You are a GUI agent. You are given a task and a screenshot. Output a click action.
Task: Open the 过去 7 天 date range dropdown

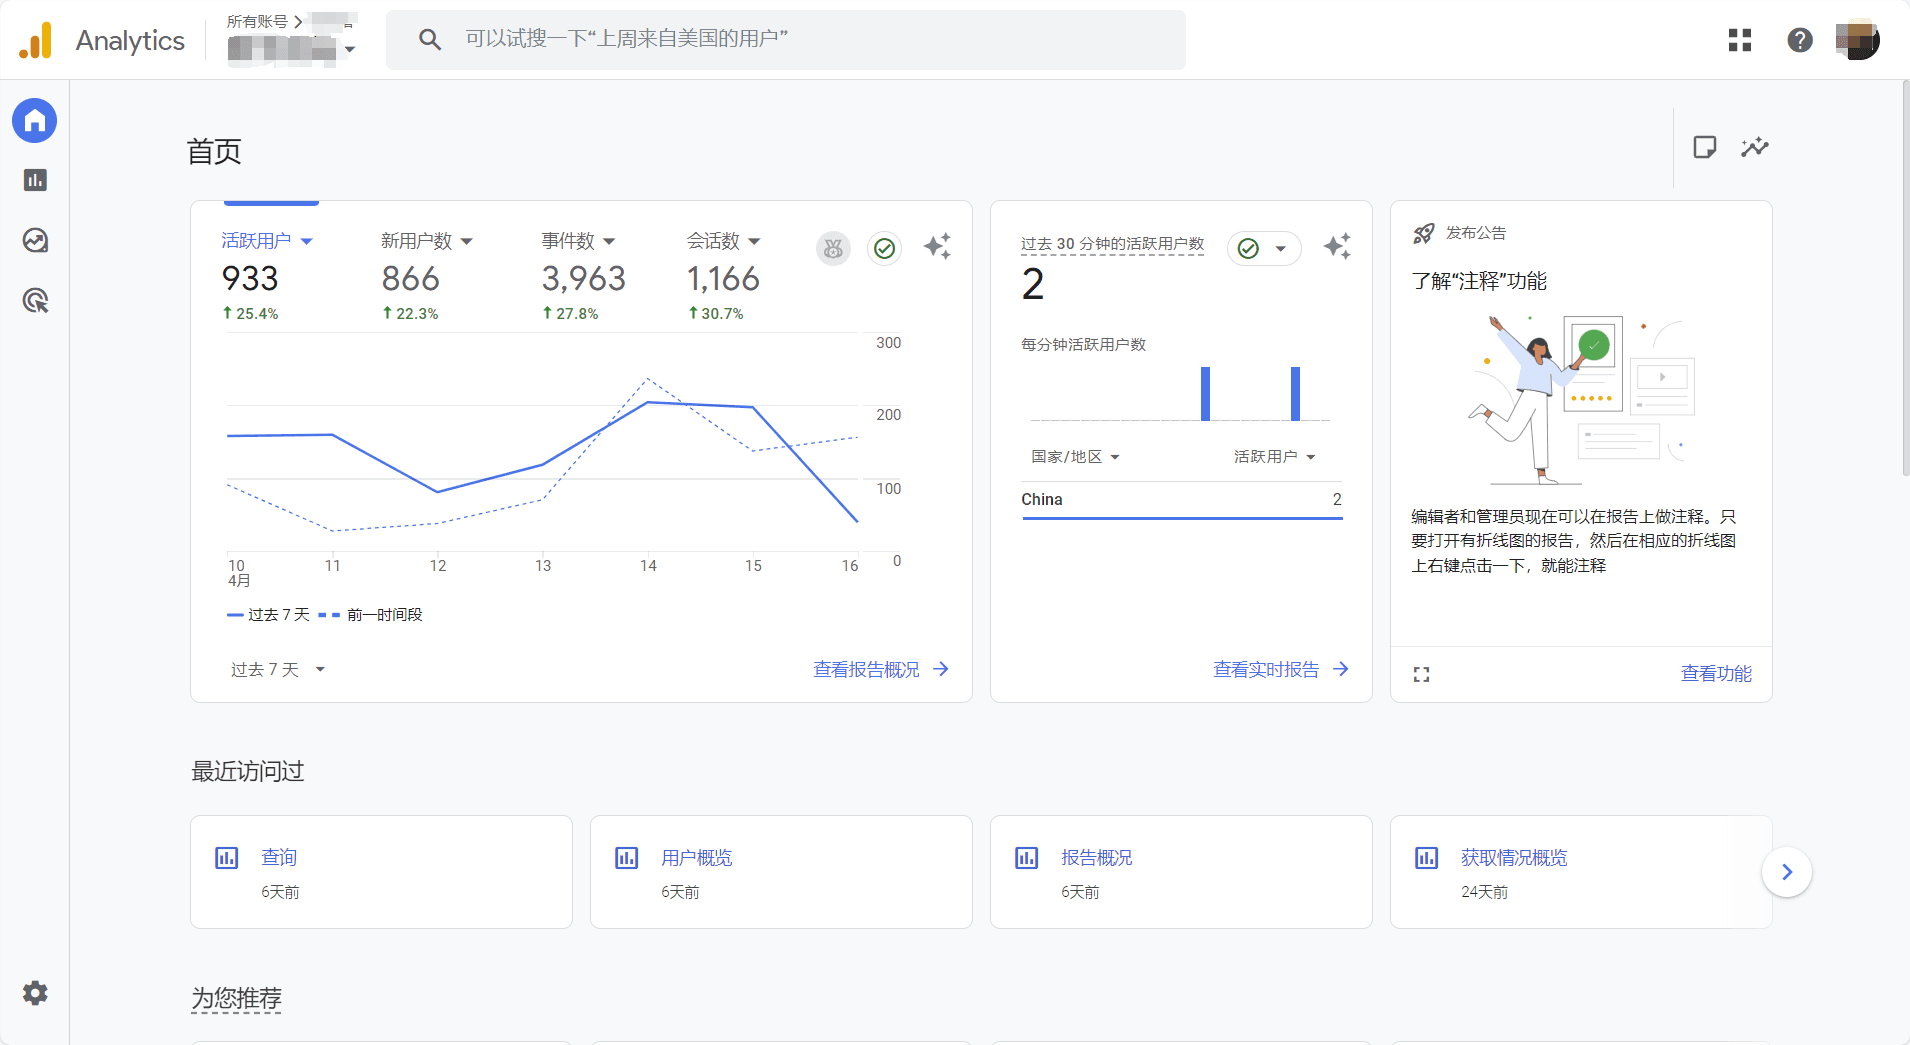(x=277, y=670)
